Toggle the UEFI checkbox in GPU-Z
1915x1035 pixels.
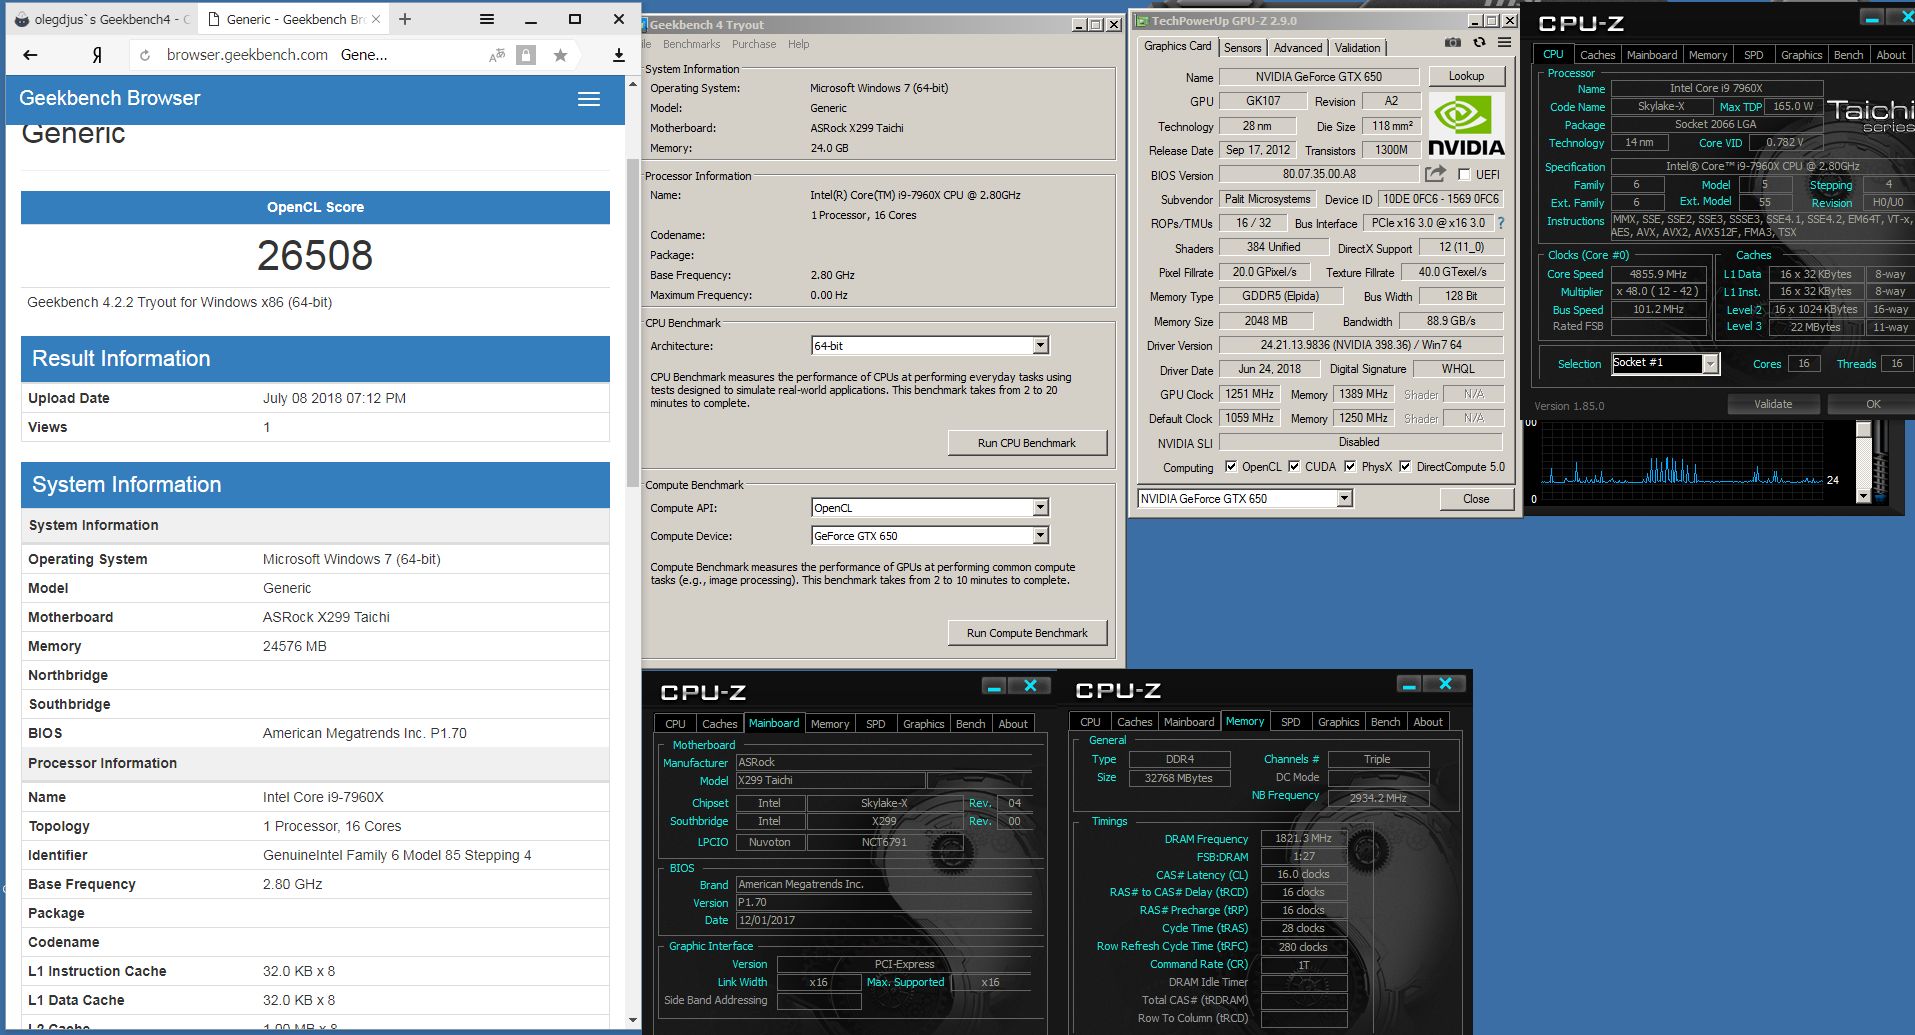coord(1465,175)
